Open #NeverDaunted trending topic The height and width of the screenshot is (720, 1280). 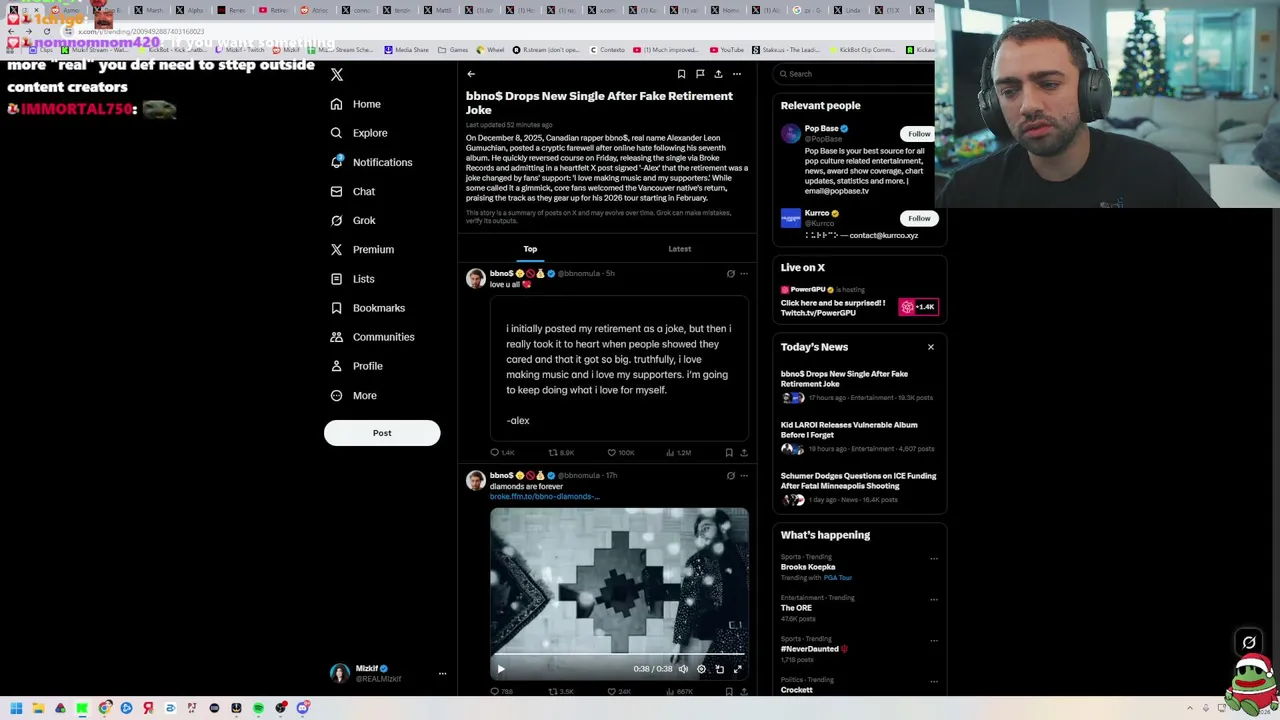pyautogui.click(x=814, y=649)
